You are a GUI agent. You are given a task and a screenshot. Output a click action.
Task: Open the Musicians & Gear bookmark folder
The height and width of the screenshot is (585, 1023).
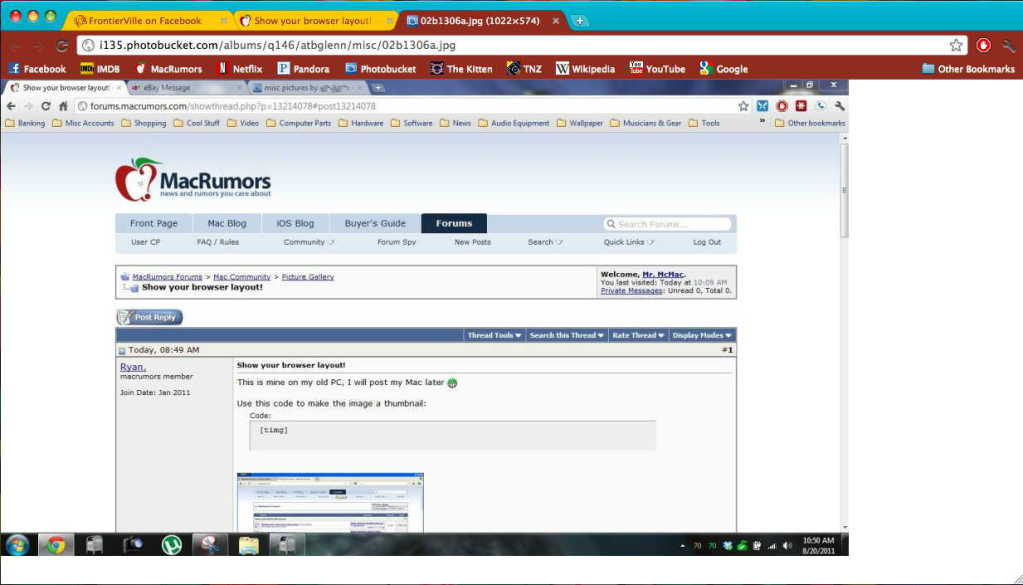pos(646,123)
